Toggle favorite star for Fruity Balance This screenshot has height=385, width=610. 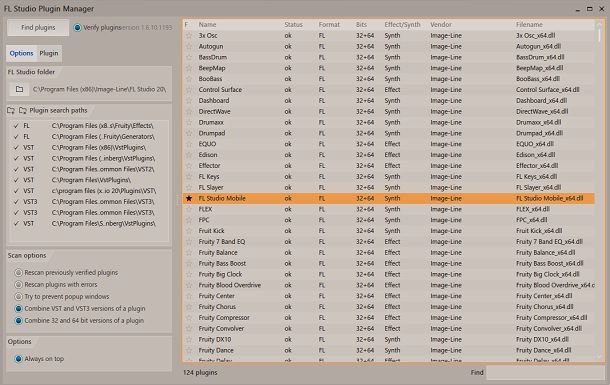(x=189, y=253)
